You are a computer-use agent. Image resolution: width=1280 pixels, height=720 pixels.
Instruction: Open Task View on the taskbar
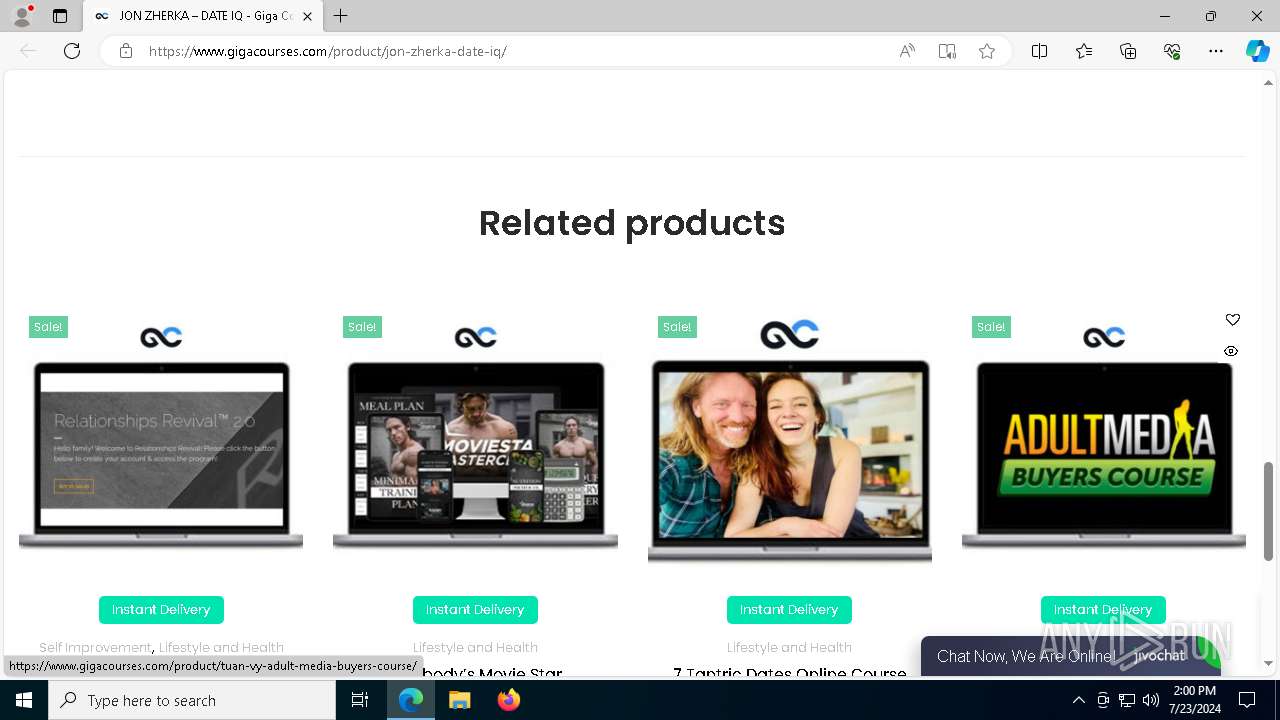[360, 700]
